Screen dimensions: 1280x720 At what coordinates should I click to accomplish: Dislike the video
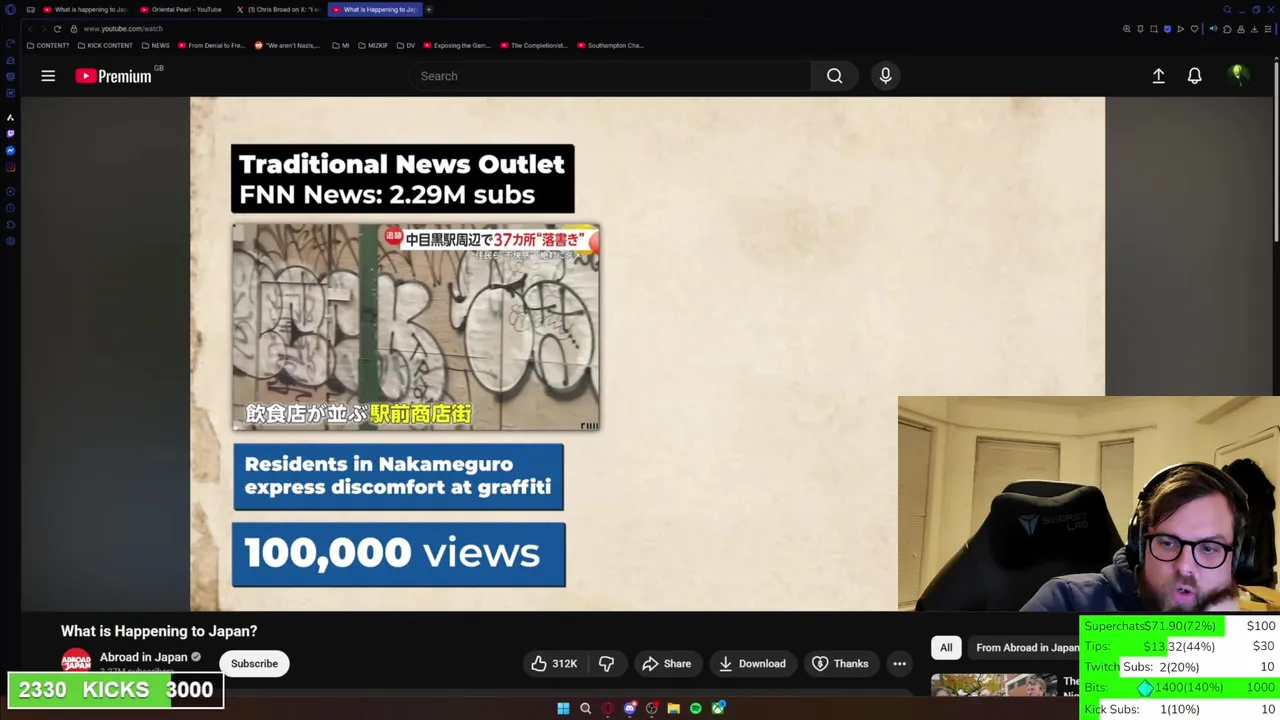point(606,664)
